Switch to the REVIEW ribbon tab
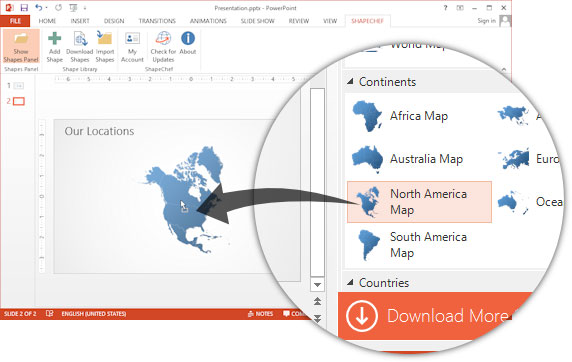 [298, 21]
